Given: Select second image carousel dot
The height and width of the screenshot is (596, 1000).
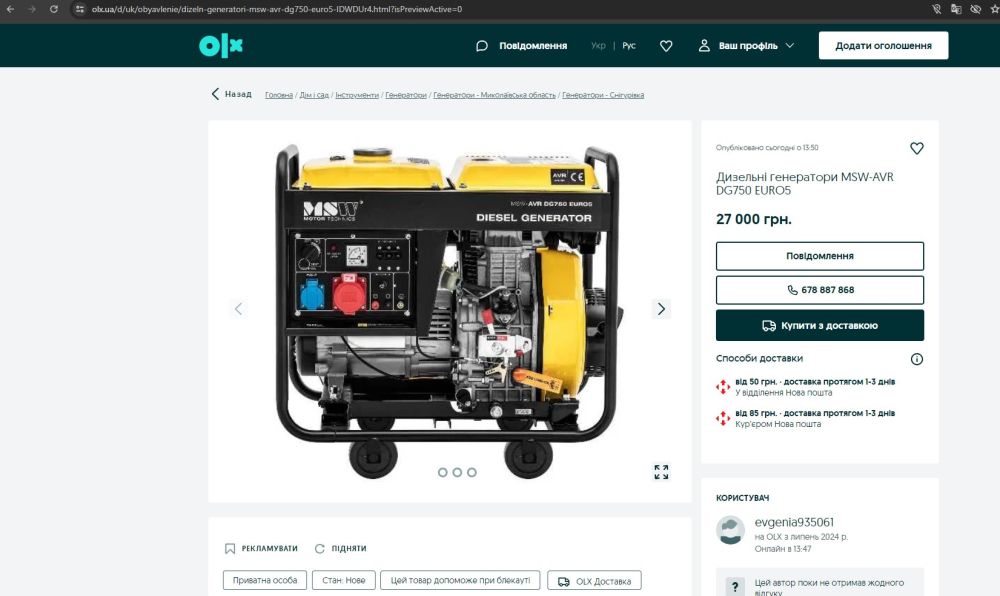Looking at the screenshot, I should click(457, 472).
